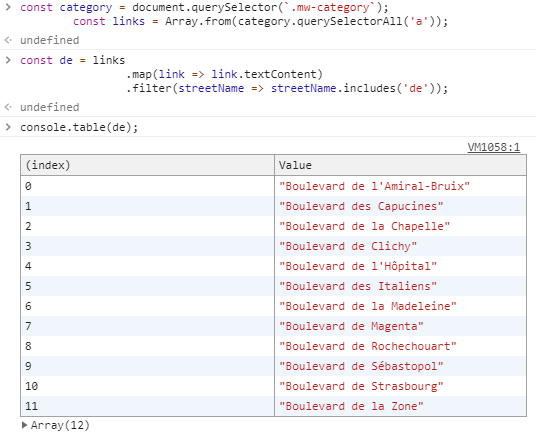Screen dimensions: 536x435
Task: Click the Array(12) summary text
Action: coord(60,425)
